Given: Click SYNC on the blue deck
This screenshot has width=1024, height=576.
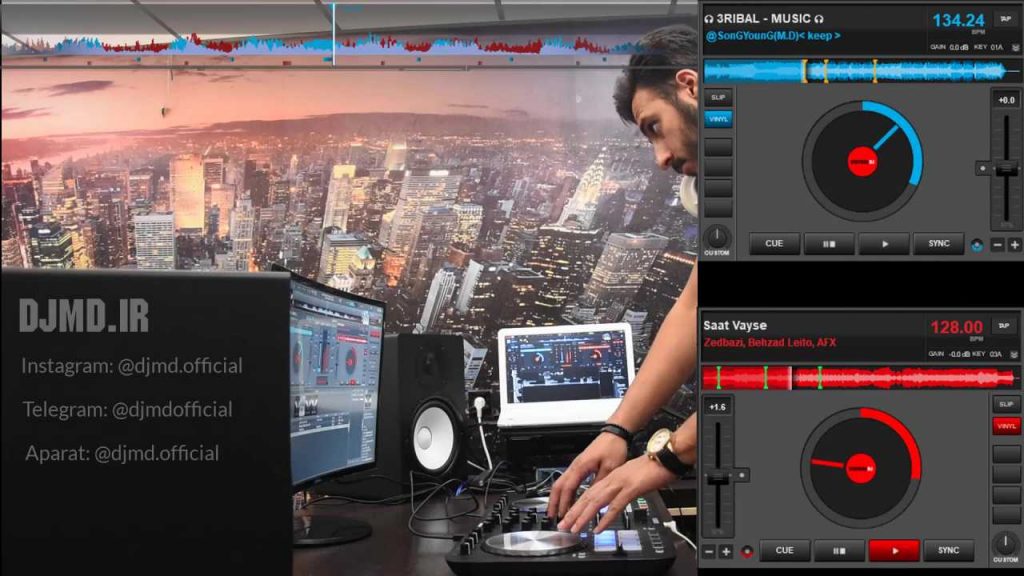Looking at the screenshot, I should [x=938, y=244].
